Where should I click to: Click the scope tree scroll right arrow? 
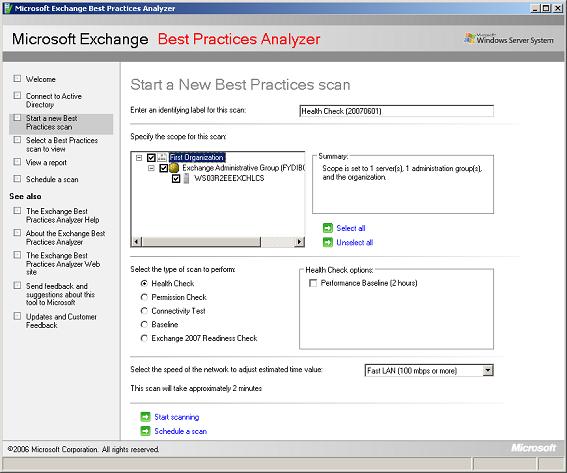tap(299, 242)
